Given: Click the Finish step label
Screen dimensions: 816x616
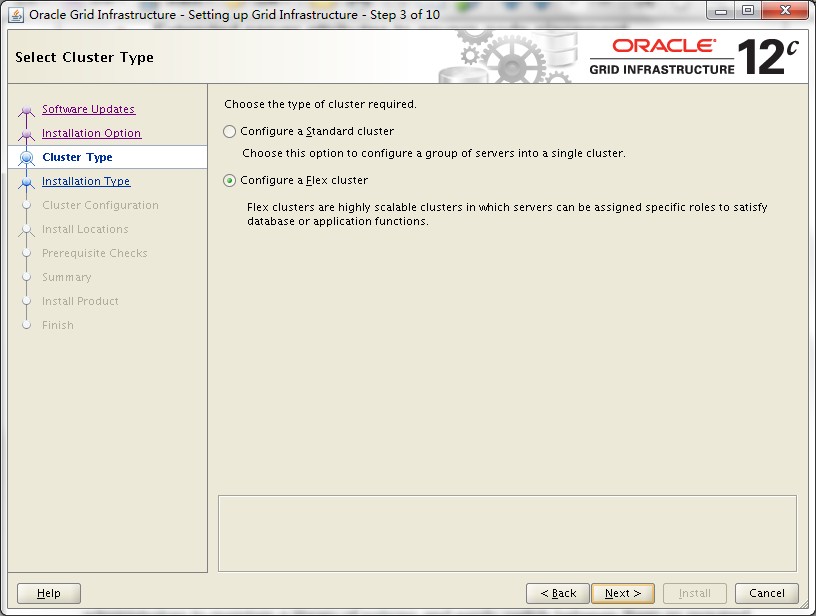Looking at the screenshot, I should (58, 325).
